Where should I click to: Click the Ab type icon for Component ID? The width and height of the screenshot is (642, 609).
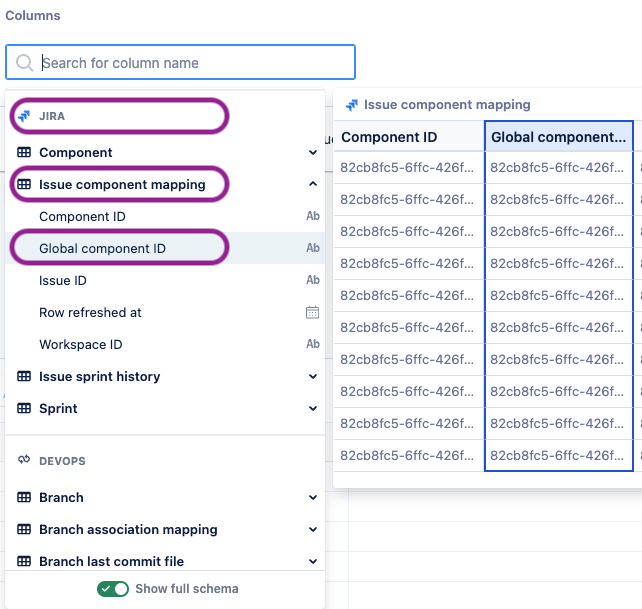coord(313,216)
